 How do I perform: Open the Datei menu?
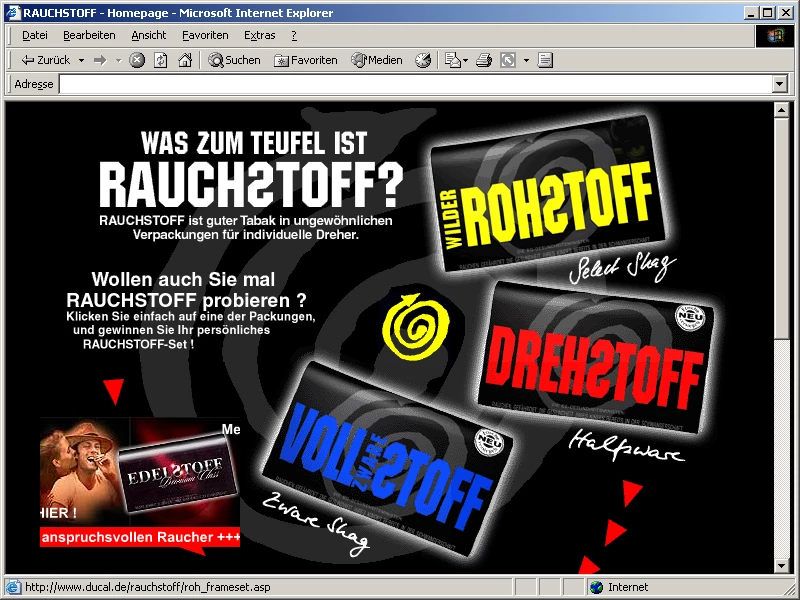tap(34, 35)
